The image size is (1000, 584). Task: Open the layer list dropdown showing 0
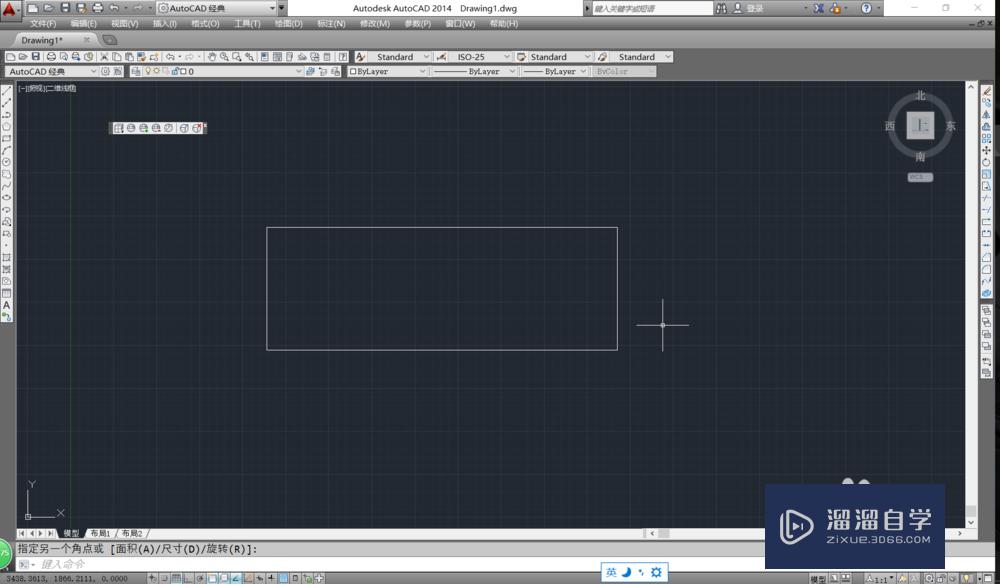coord(298,71)
